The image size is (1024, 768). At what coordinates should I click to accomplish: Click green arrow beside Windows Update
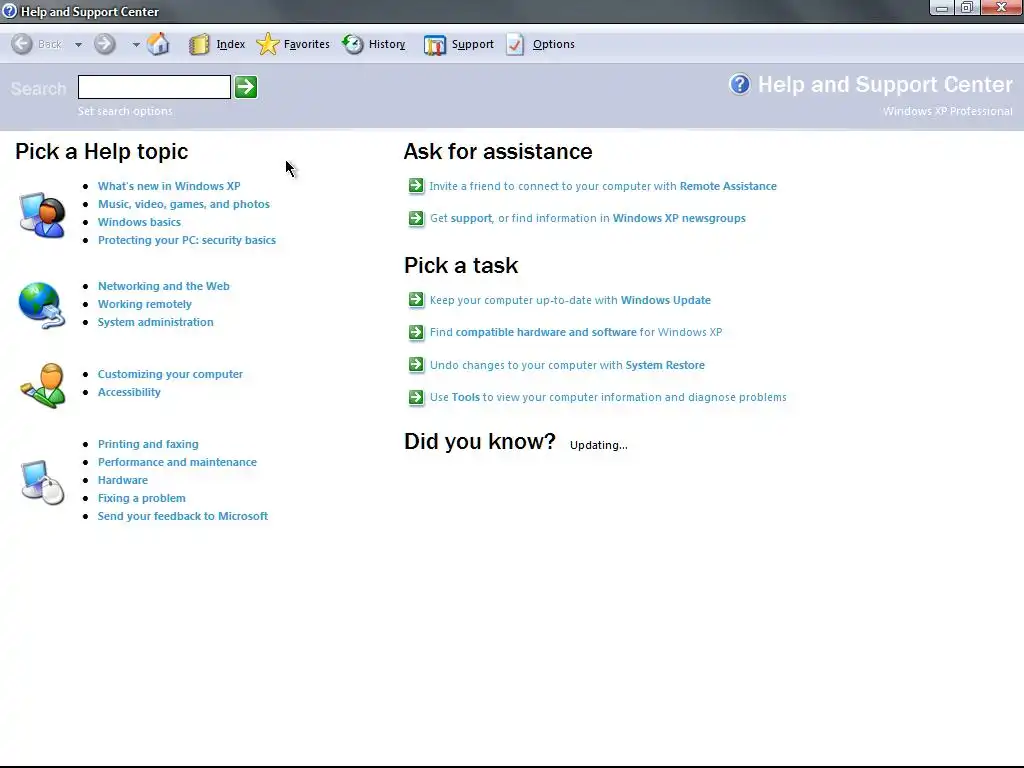pyautogui.click(x=416, y=300)
